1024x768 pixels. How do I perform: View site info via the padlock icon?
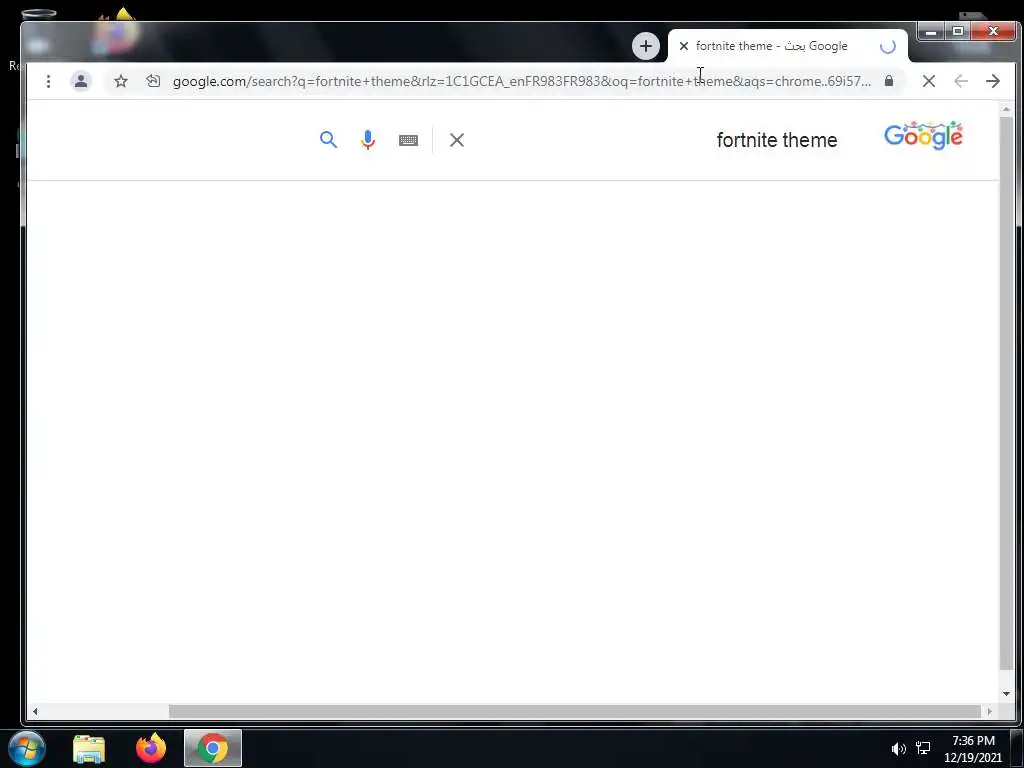(x=889, y=81)
